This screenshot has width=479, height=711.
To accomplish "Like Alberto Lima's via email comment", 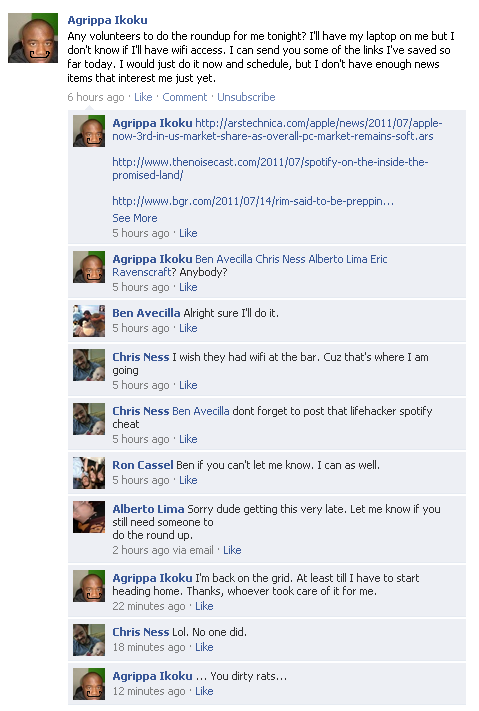I will pyautogui.click(x=232, y=550).
